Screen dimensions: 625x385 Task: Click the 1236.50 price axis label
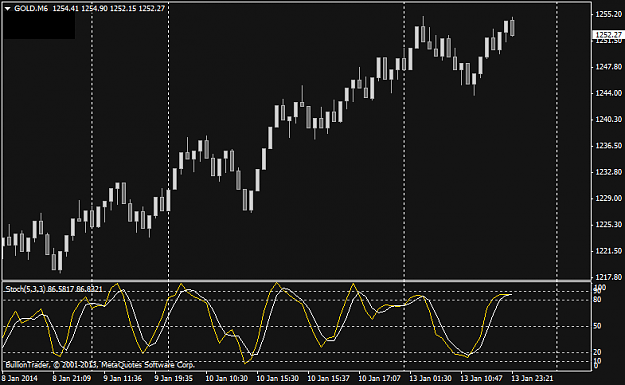pyautogui.click(x=608, y=146)
